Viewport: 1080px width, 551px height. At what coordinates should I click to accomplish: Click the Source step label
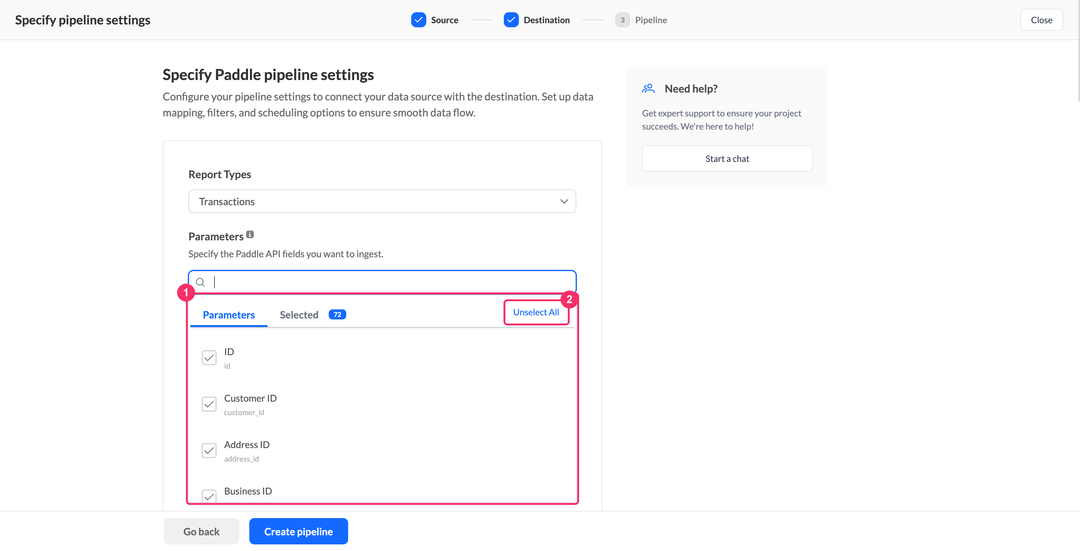coord(444,20)
